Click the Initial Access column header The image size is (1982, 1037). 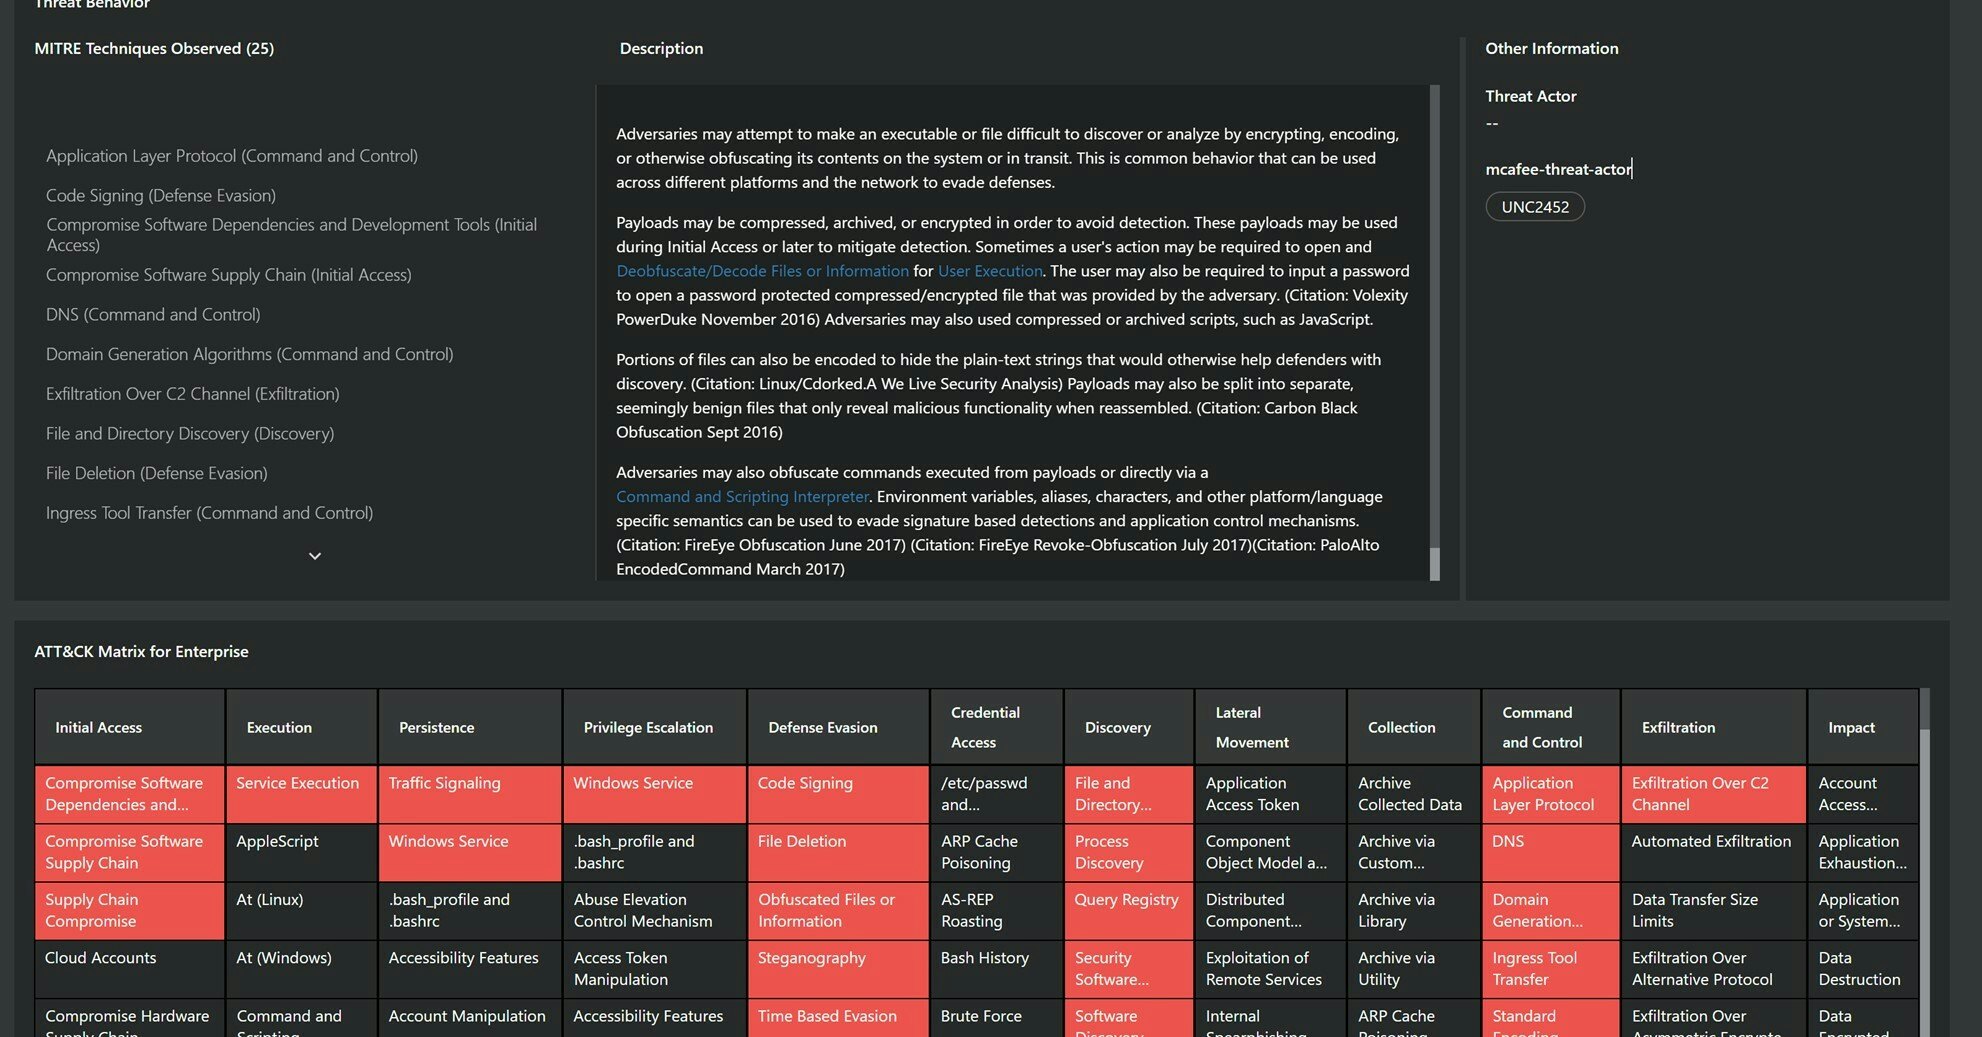pyautogui.click(x=130, y=727)
